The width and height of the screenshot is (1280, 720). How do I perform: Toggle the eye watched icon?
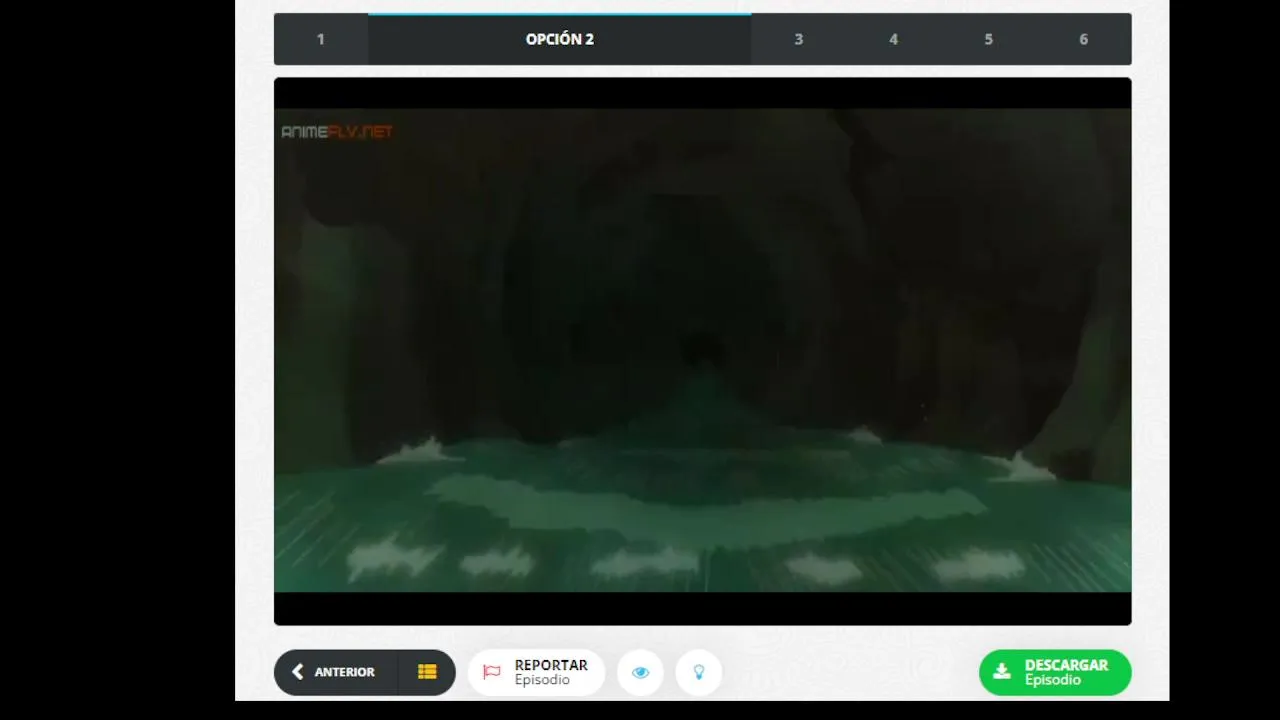[x=641, y=672]
